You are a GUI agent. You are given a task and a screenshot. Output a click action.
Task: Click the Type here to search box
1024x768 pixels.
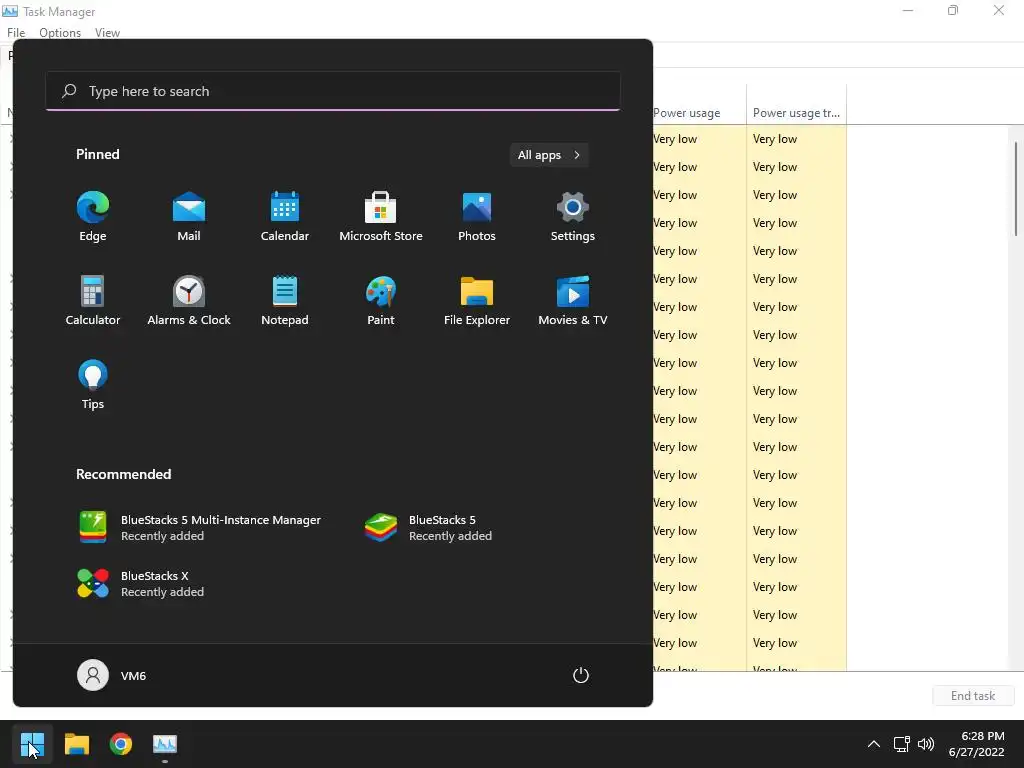click(x=333, y=91)
